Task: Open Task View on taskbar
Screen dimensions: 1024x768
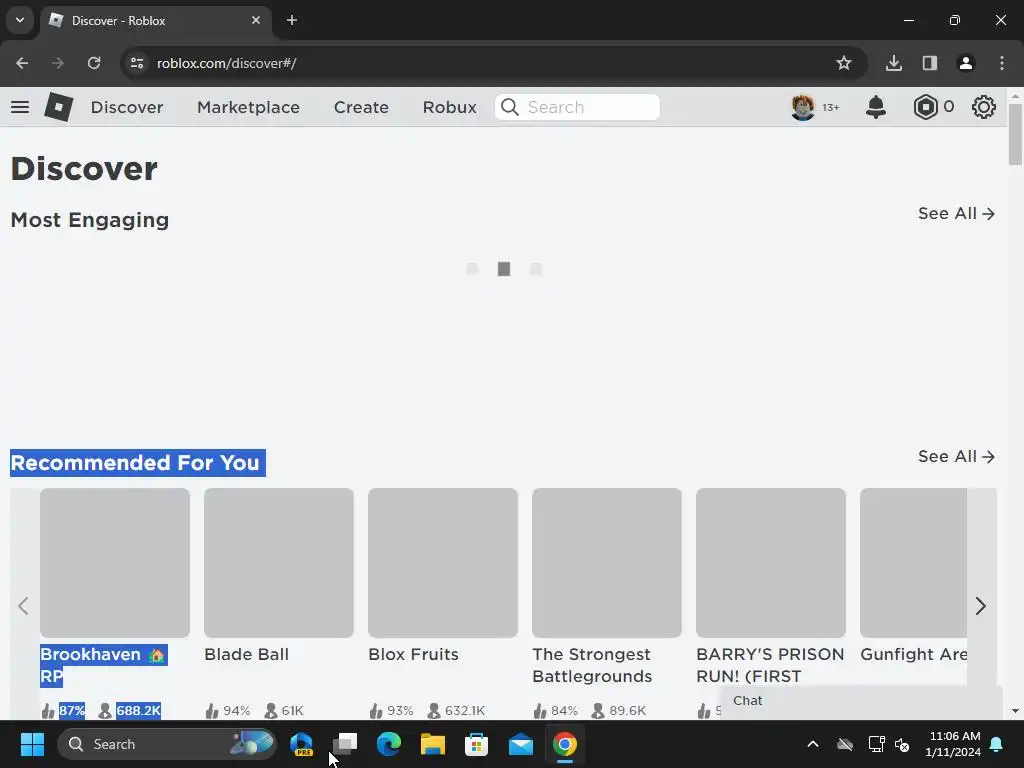Action: tap(345, 744)
